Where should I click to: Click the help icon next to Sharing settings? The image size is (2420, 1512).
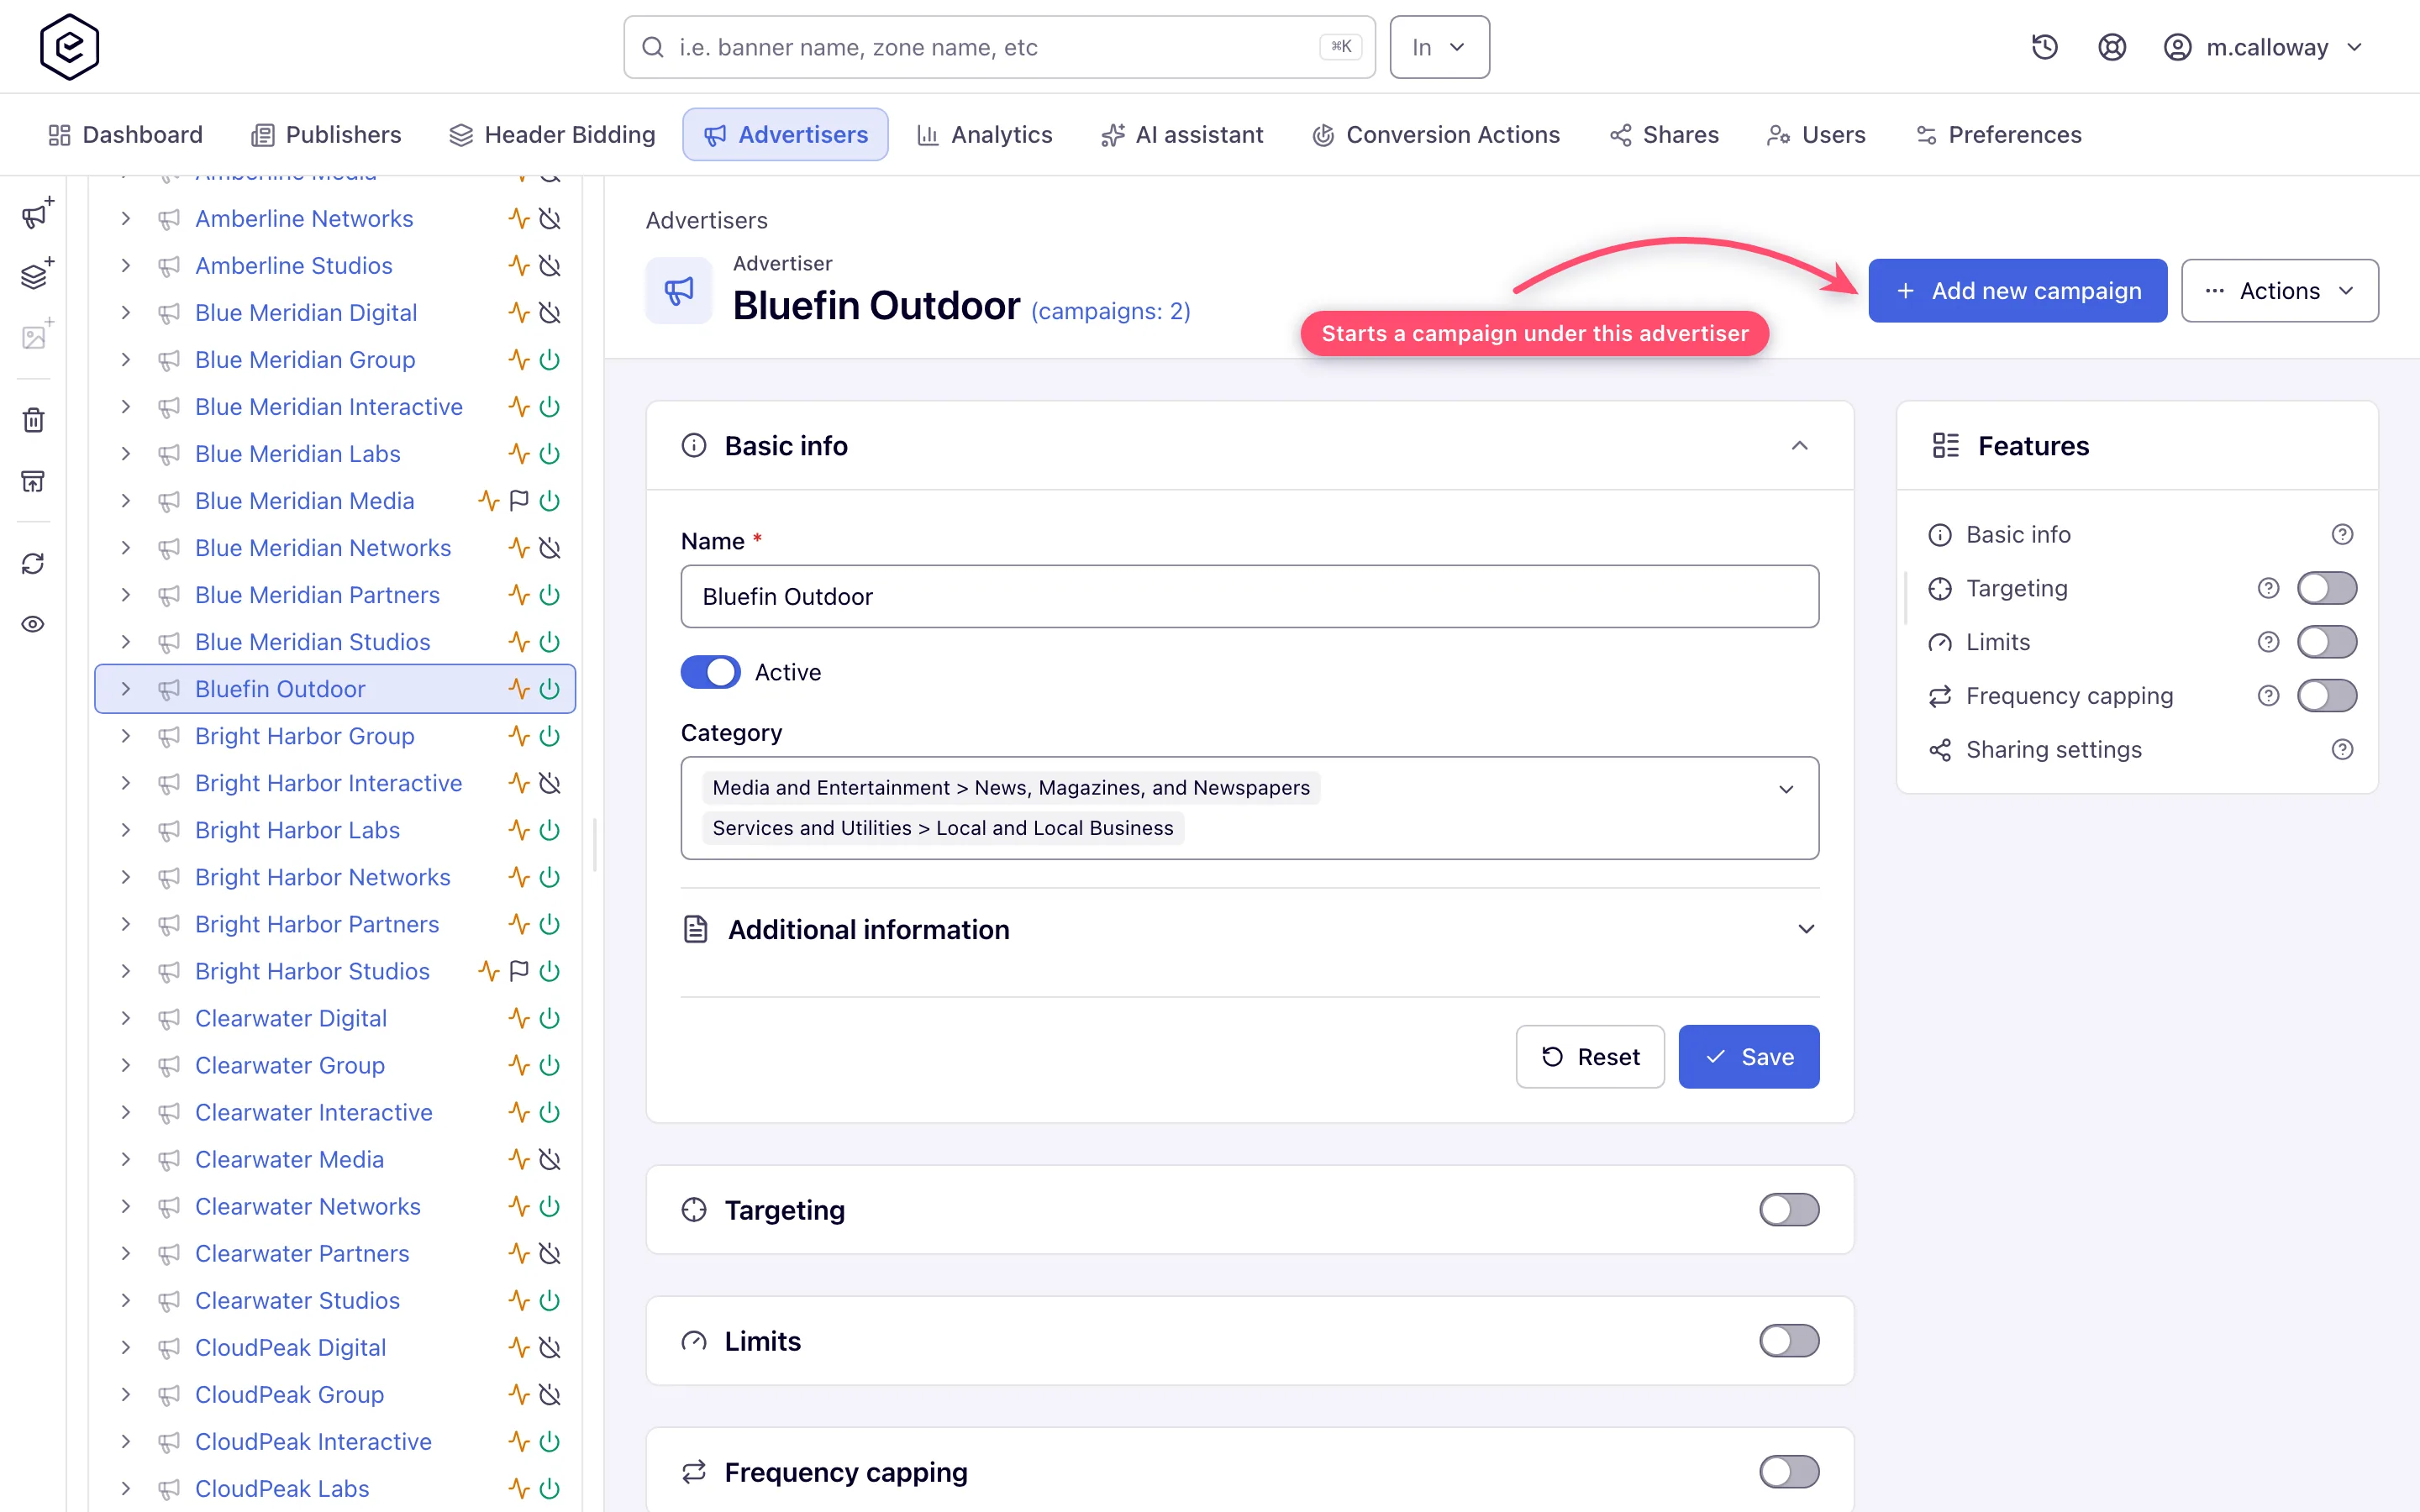2342,749
